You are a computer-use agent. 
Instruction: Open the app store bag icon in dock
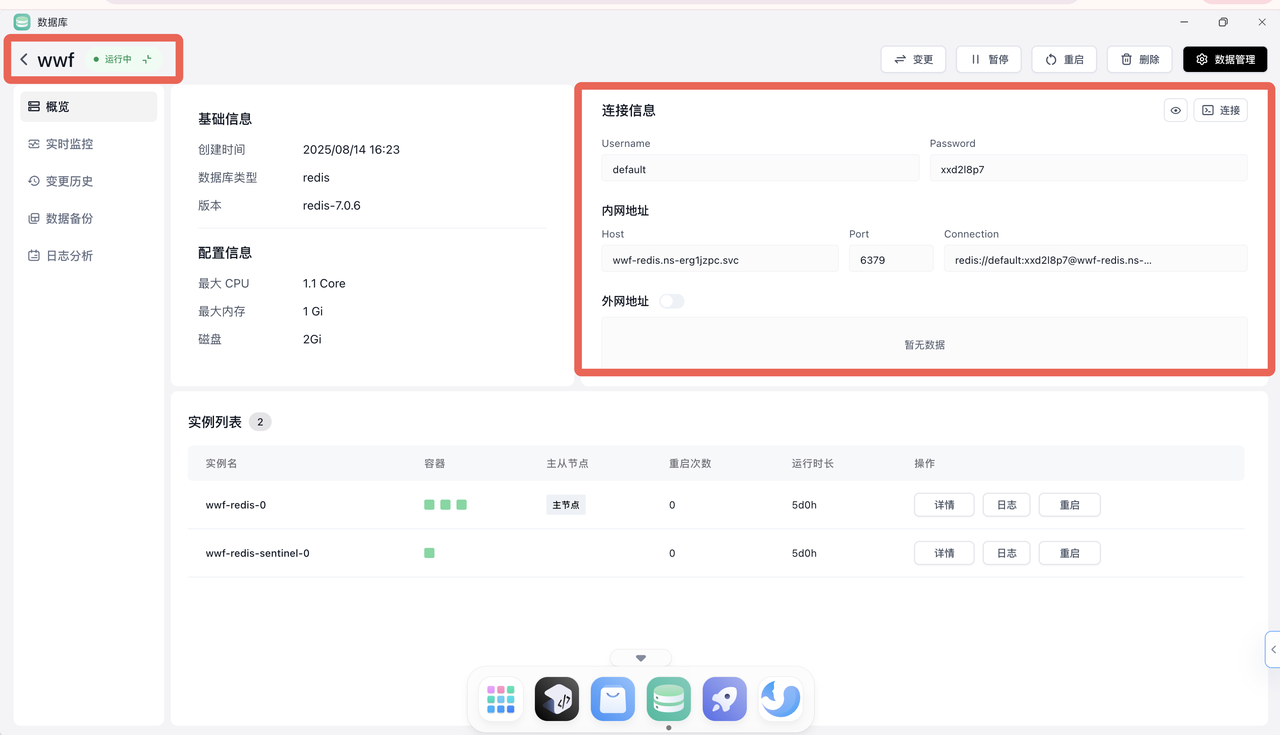click(x=612, y=699)
